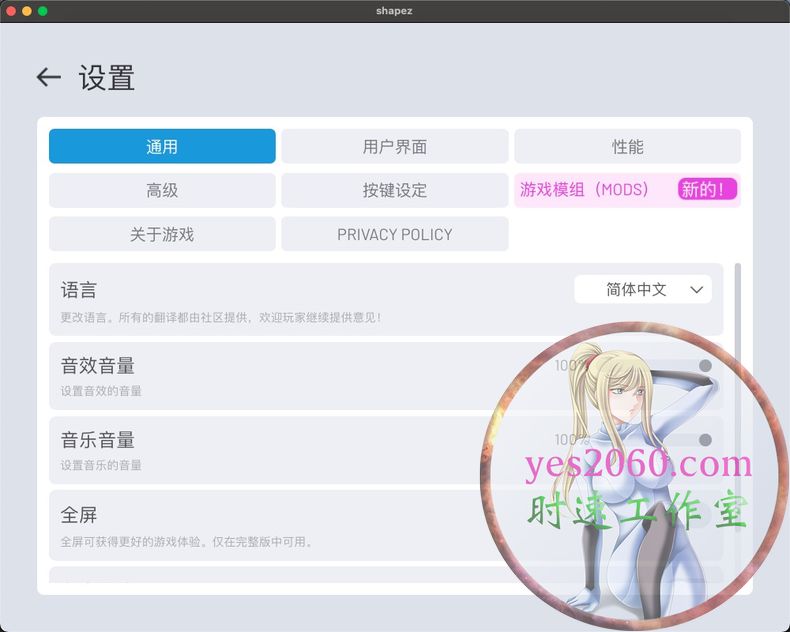Open the 游戏模组 (MODS) section
Image resolution: width=790 pixels, height=632 pixels.
[585, 190]
